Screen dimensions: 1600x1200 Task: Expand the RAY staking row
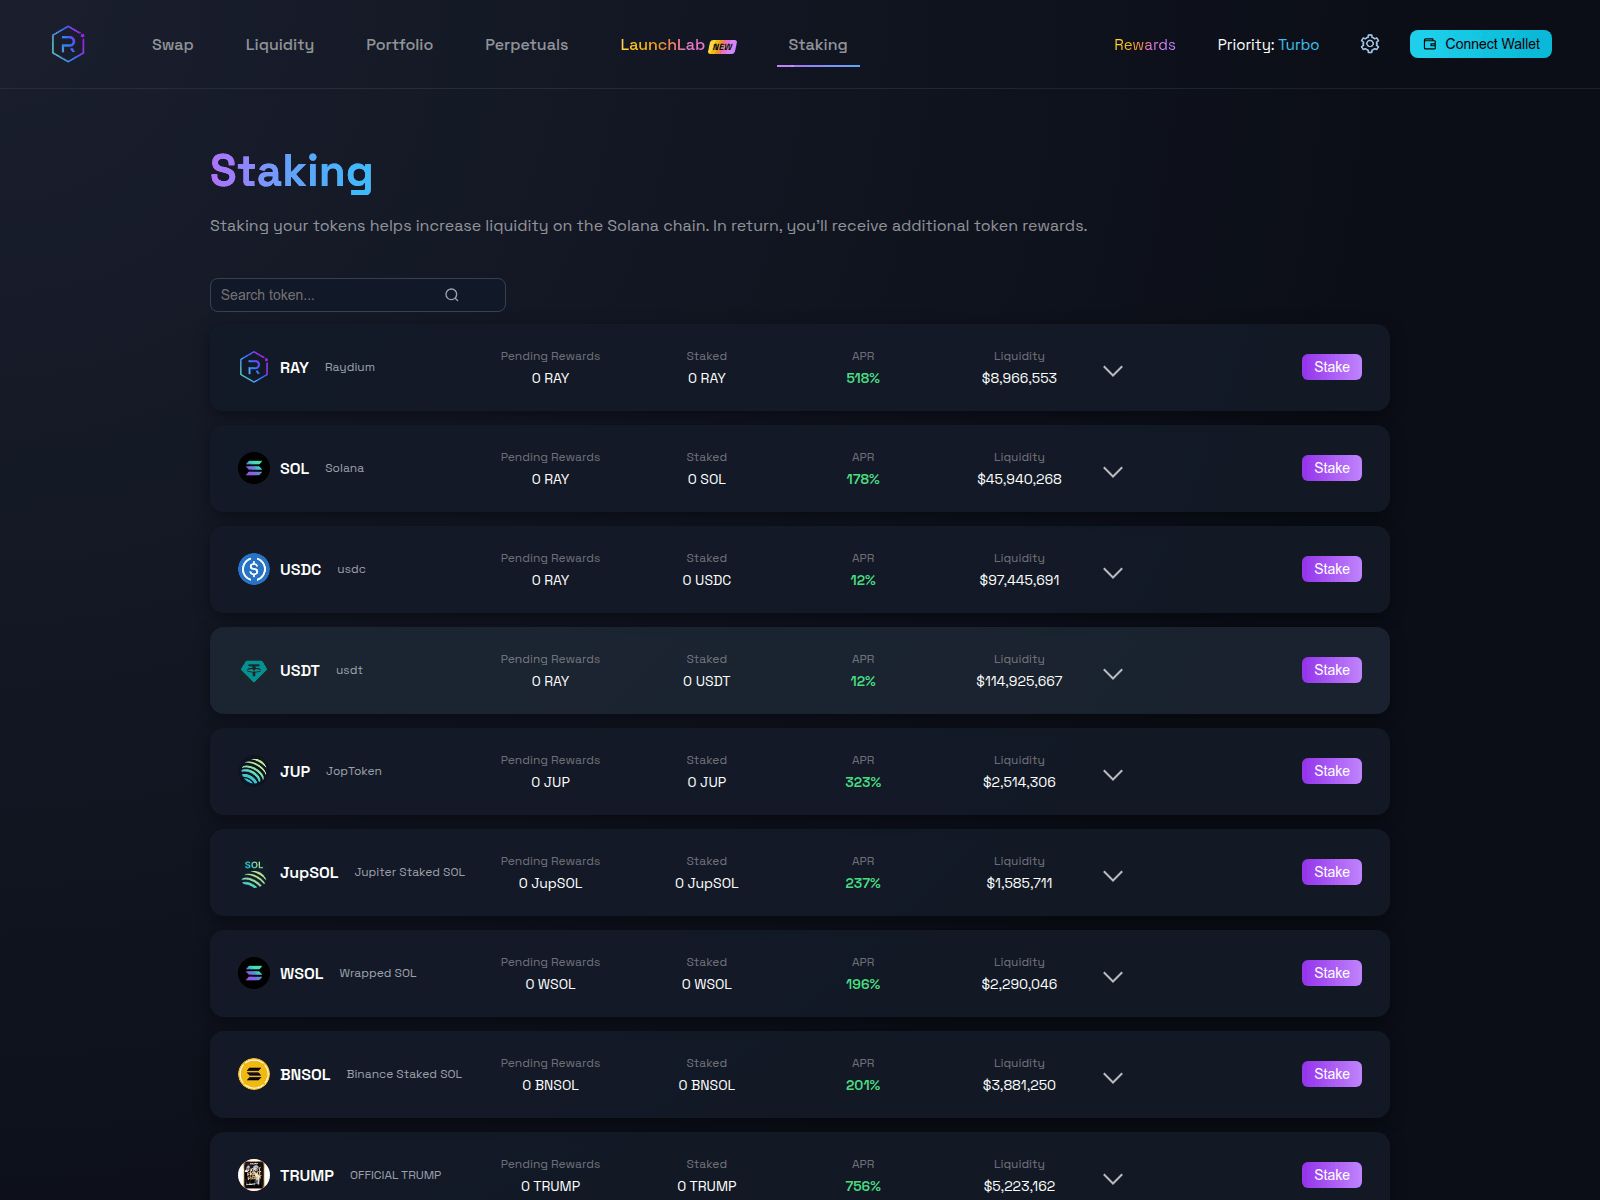[x=1113, y=371]
